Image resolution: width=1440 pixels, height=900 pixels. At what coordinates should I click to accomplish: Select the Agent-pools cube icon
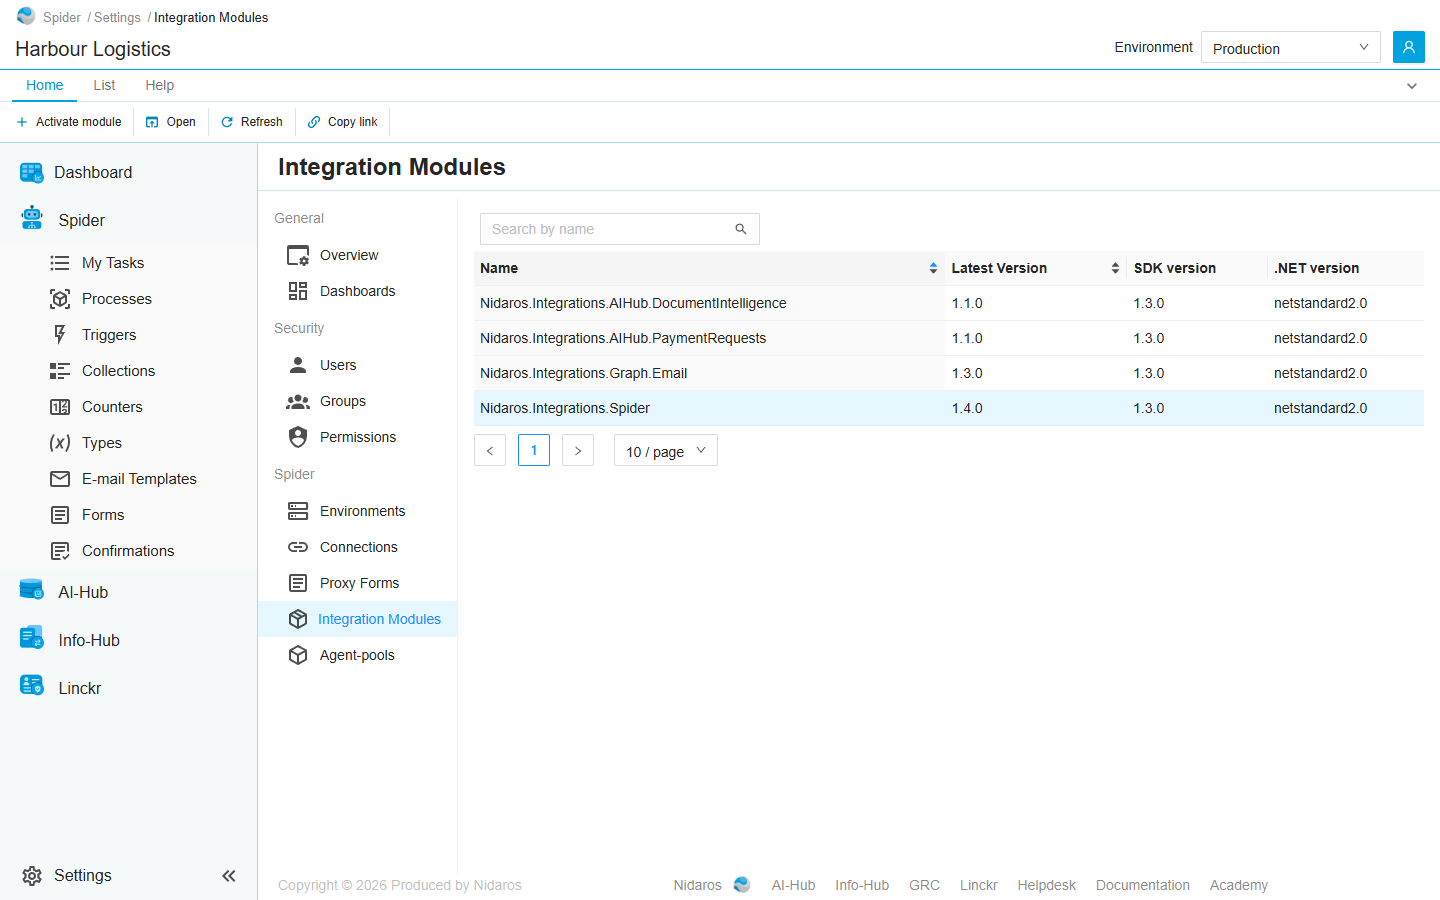[298, 655]
